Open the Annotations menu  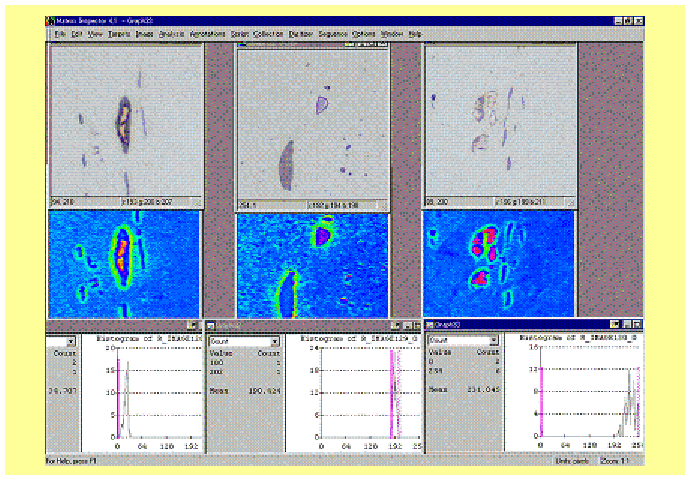tap(207, 34)
